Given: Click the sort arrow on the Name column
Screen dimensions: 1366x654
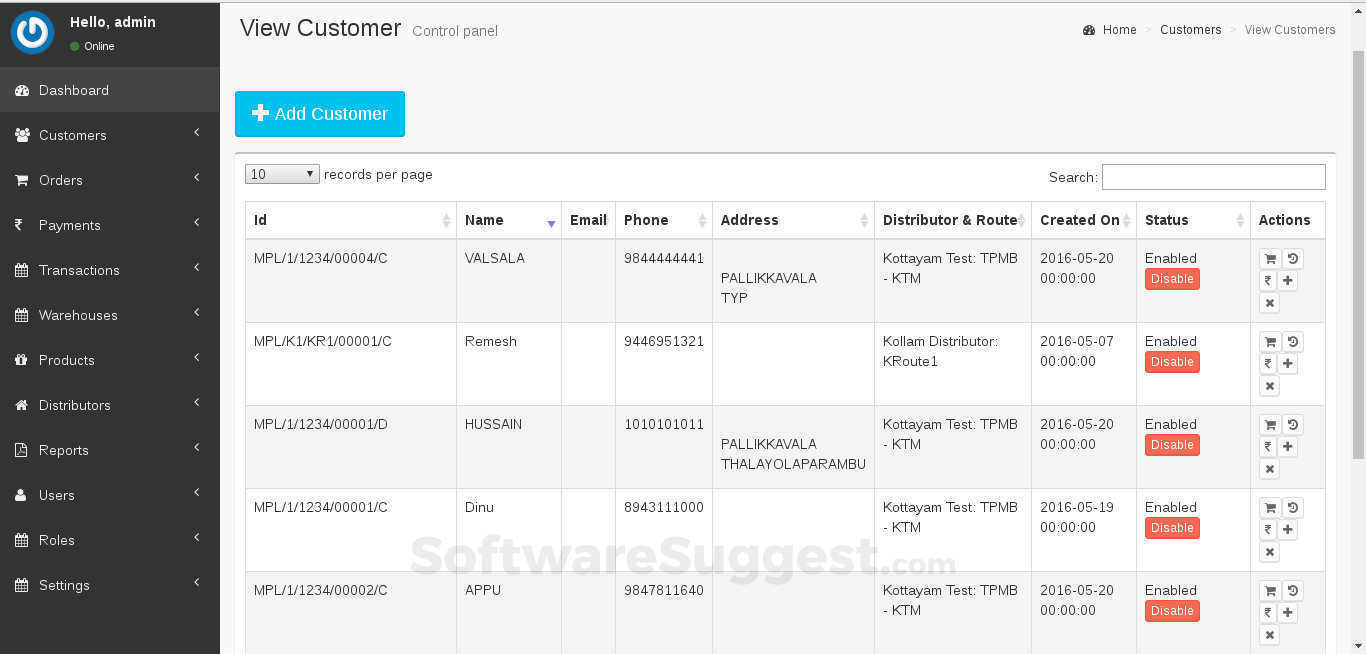Looking at the screenshot, I should 552,224.
